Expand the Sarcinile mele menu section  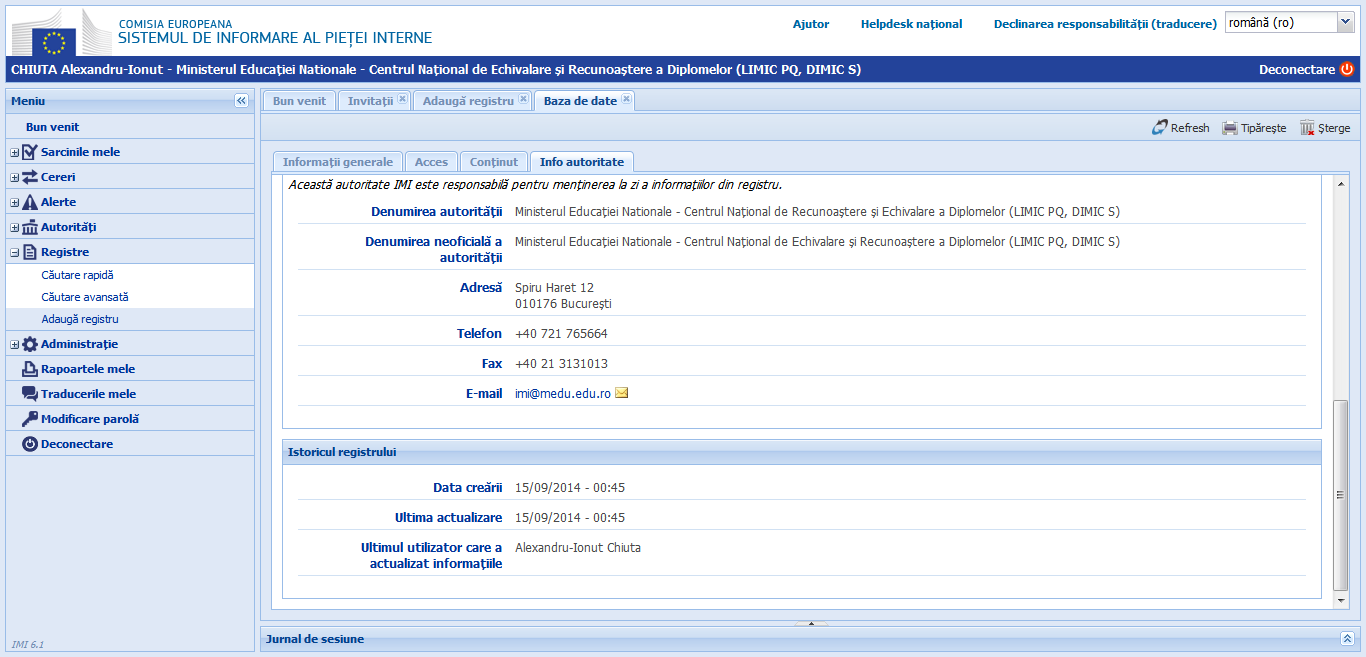point(12,151)
